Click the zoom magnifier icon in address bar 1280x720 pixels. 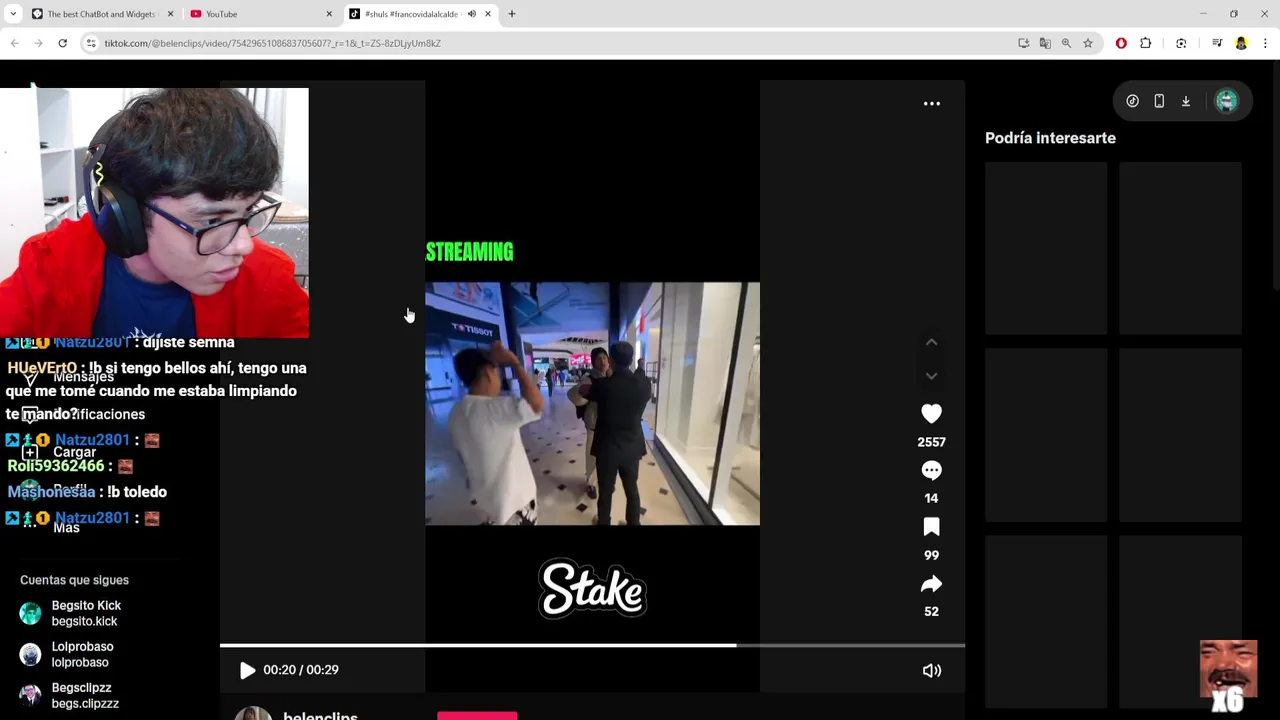pos(1066,43)
